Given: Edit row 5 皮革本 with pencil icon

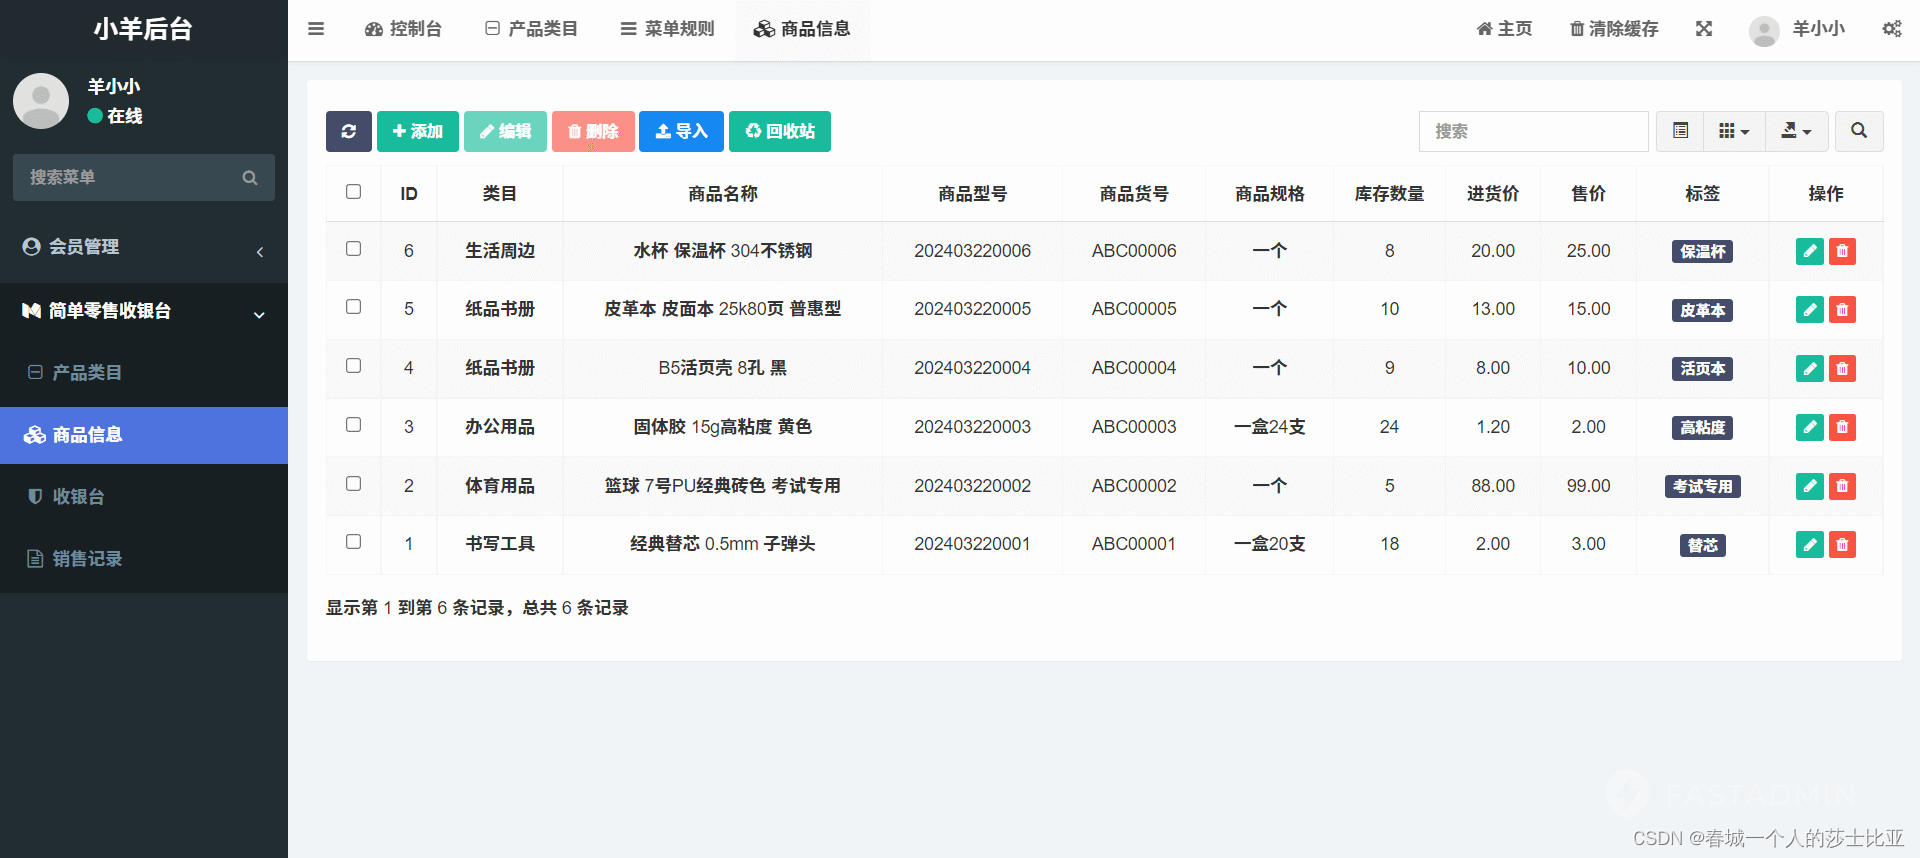Looking at the screenshot, I should (1810, 310).
